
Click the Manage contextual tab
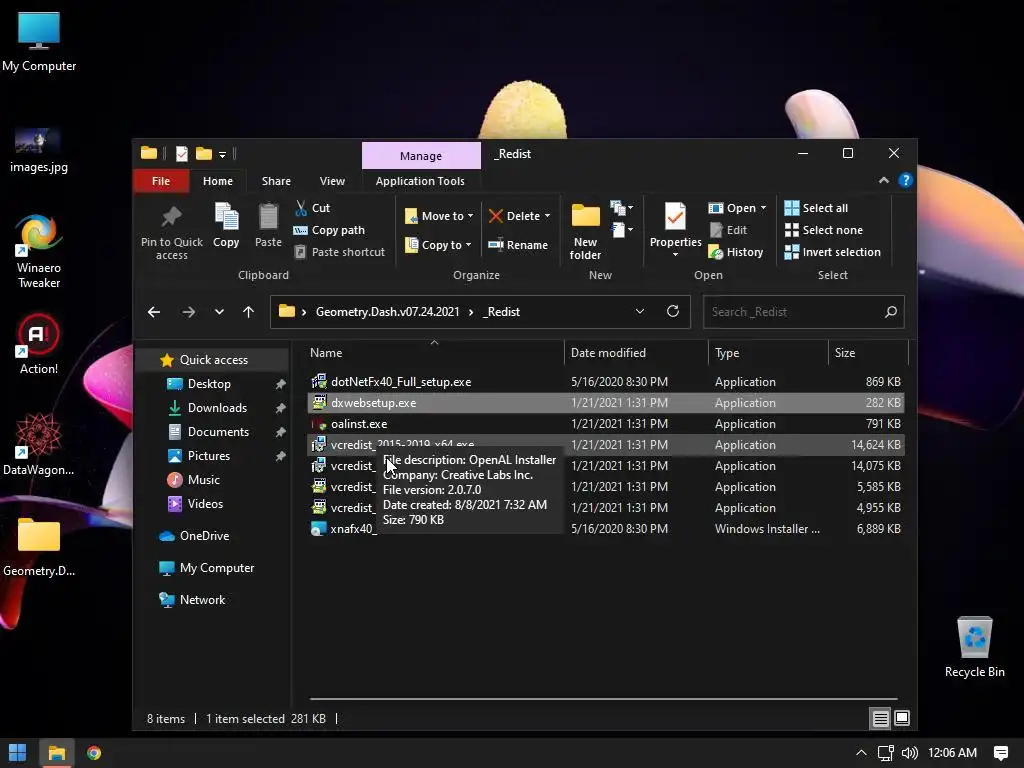coord(421,155)
